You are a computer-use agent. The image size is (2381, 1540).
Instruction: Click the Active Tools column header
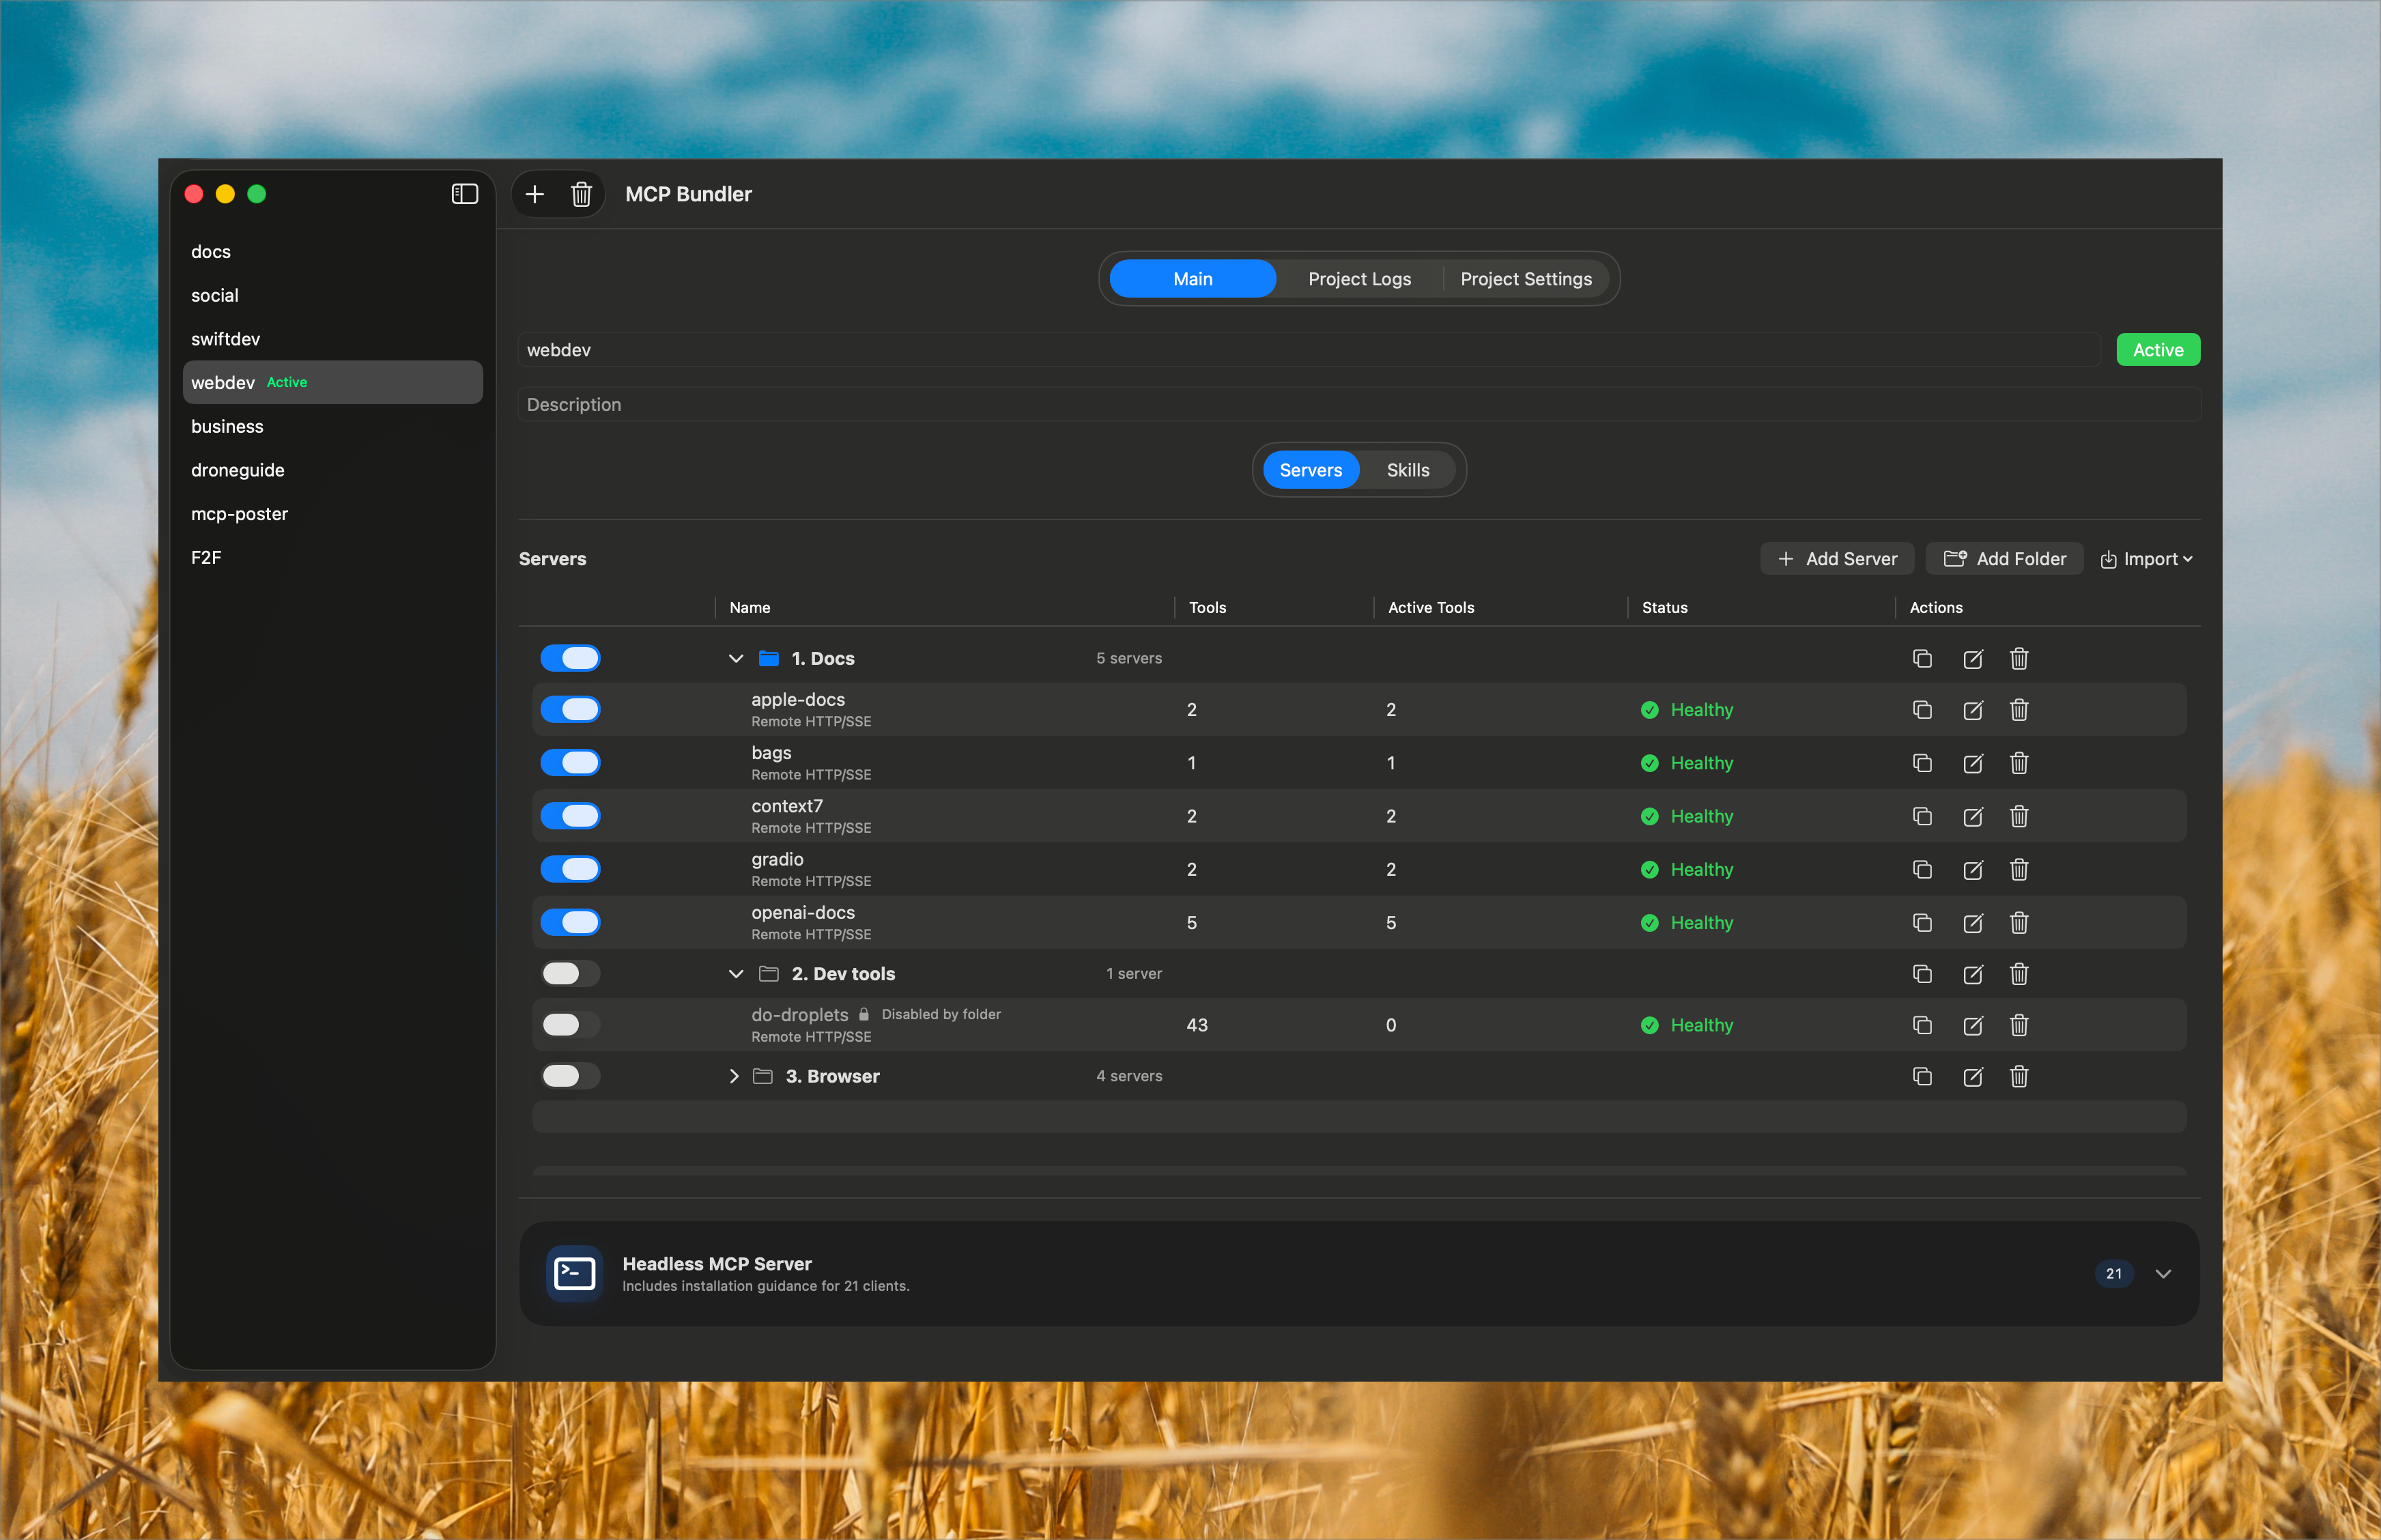pyautogui.click(x=1431, y=608)
